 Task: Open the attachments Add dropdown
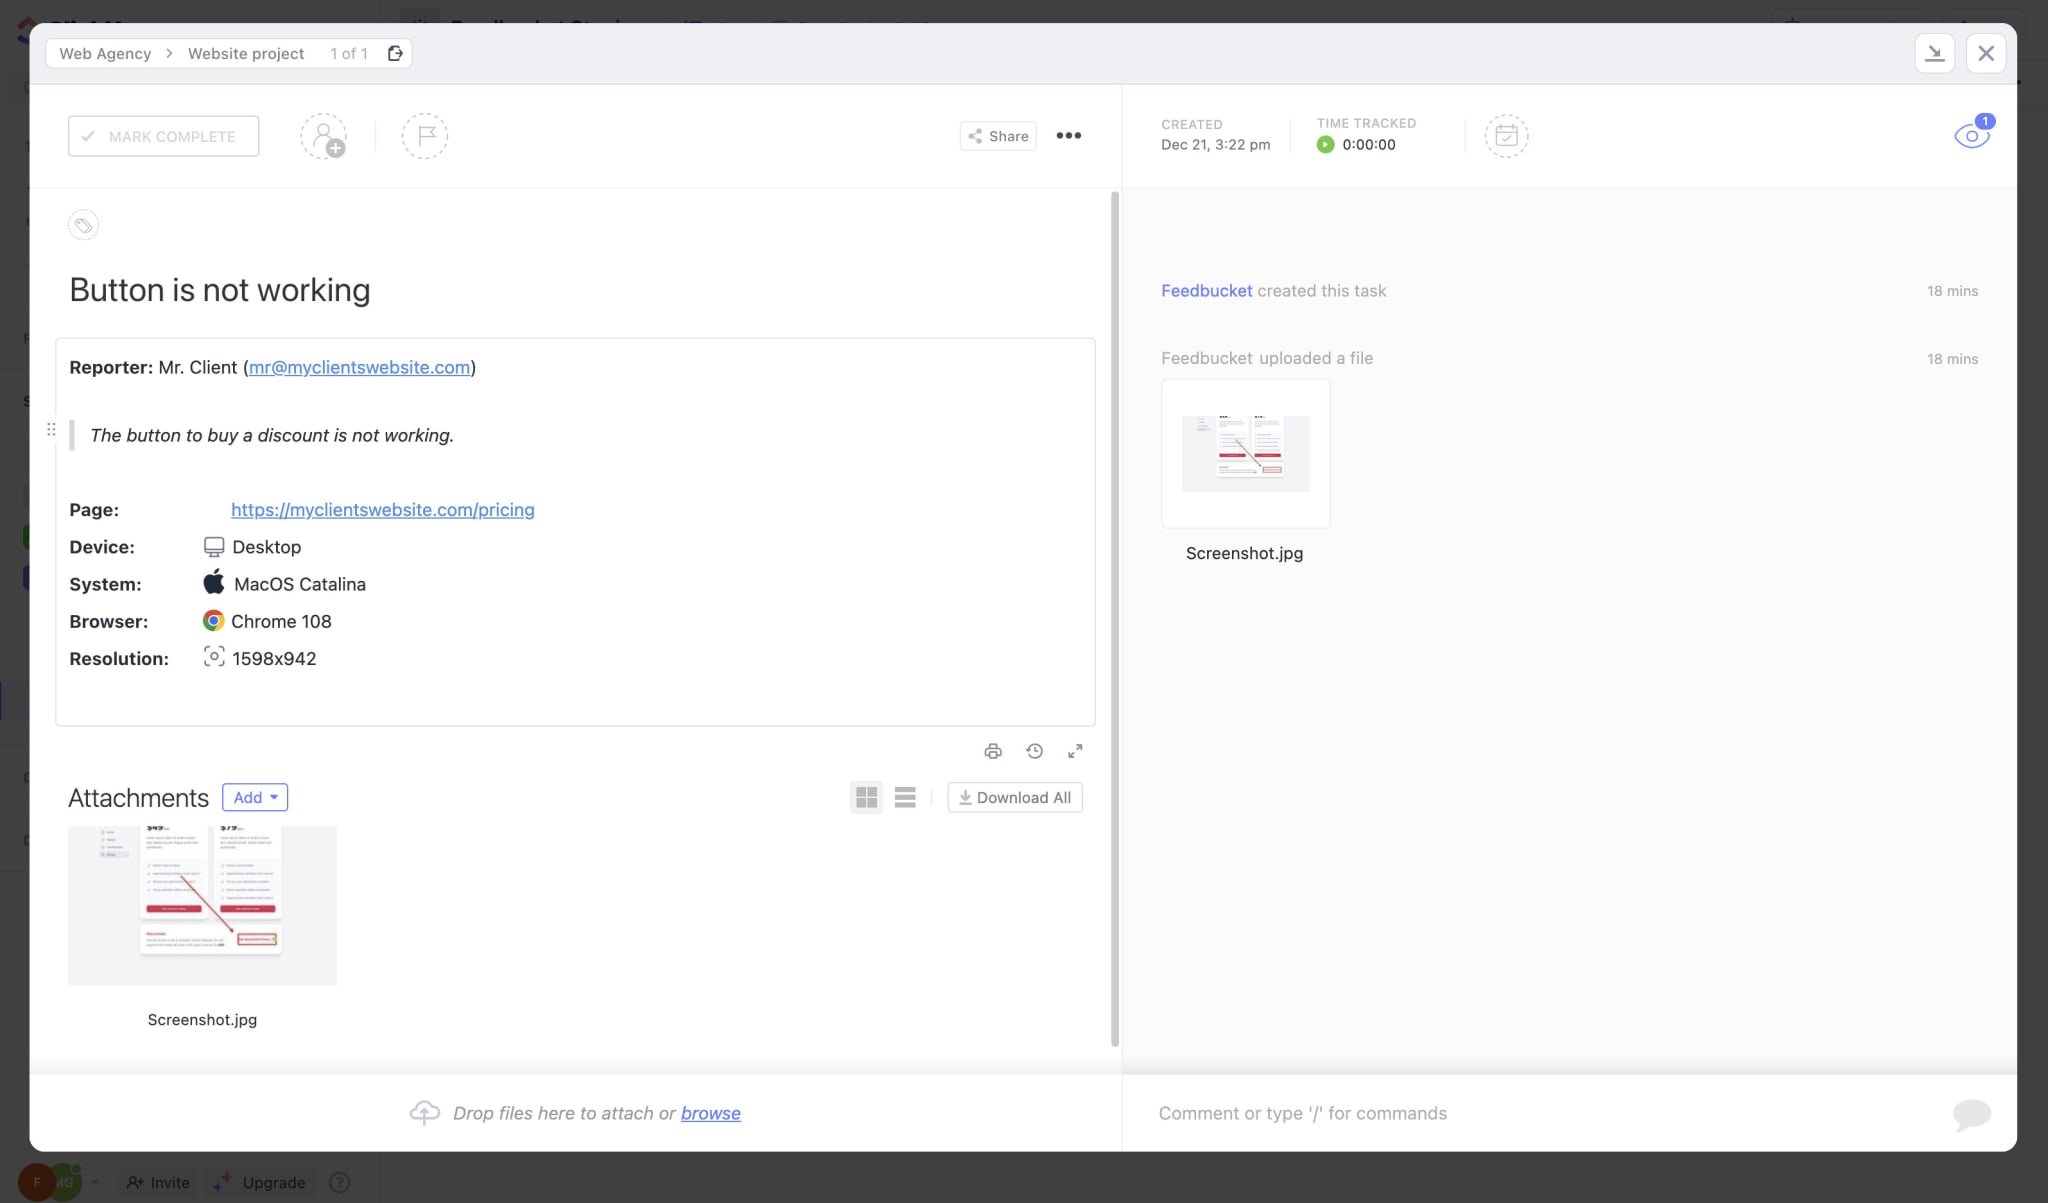(254, 797)
